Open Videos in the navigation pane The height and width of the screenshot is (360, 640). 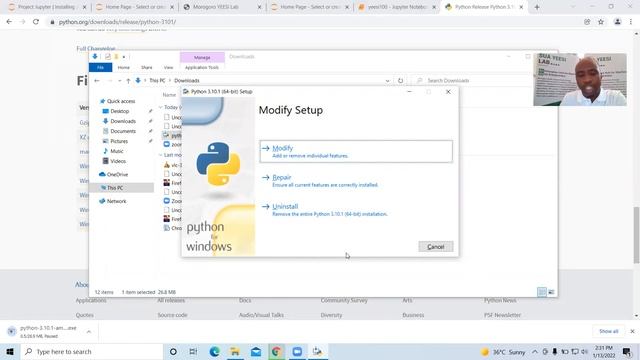point(118,161)
